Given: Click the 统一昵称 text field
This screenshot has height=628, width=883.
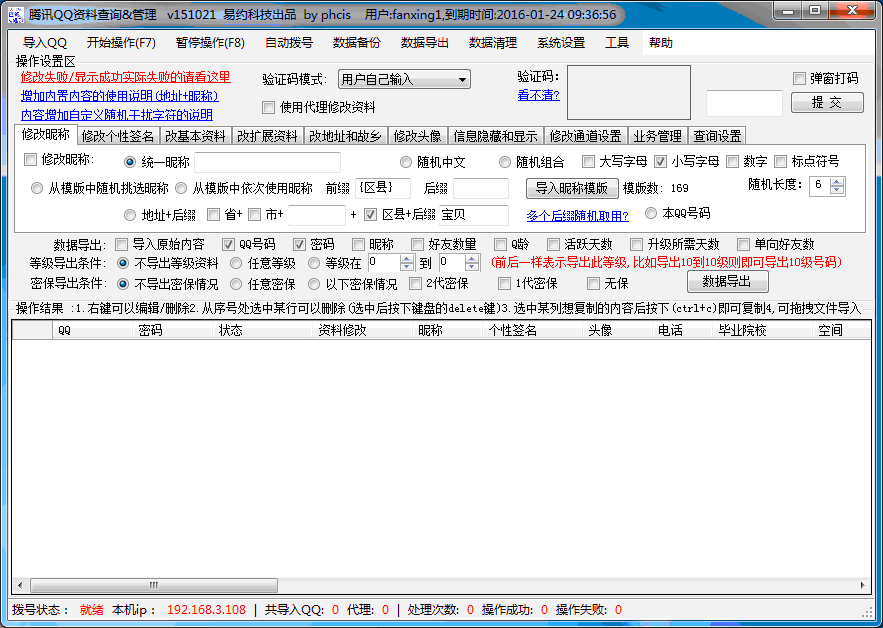Looking at the screenshot, I should point(267,162).
